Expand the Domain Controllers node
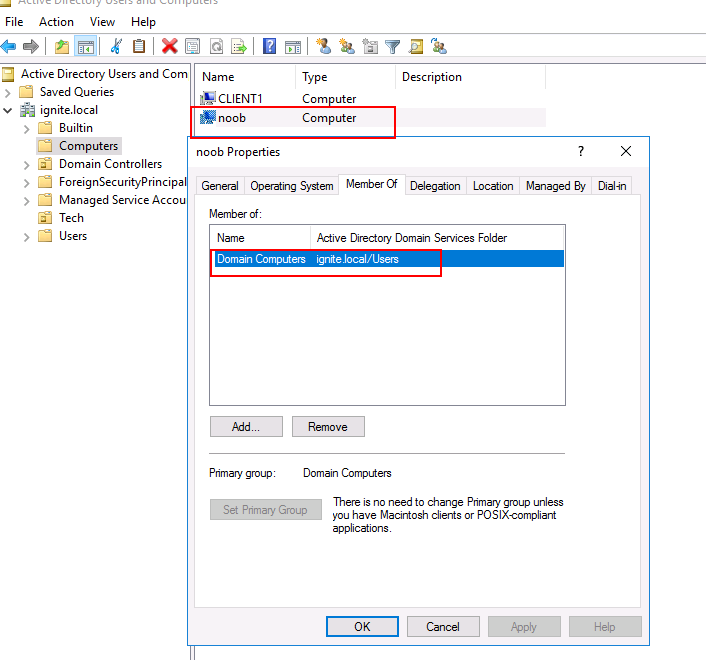 point(26,165)
